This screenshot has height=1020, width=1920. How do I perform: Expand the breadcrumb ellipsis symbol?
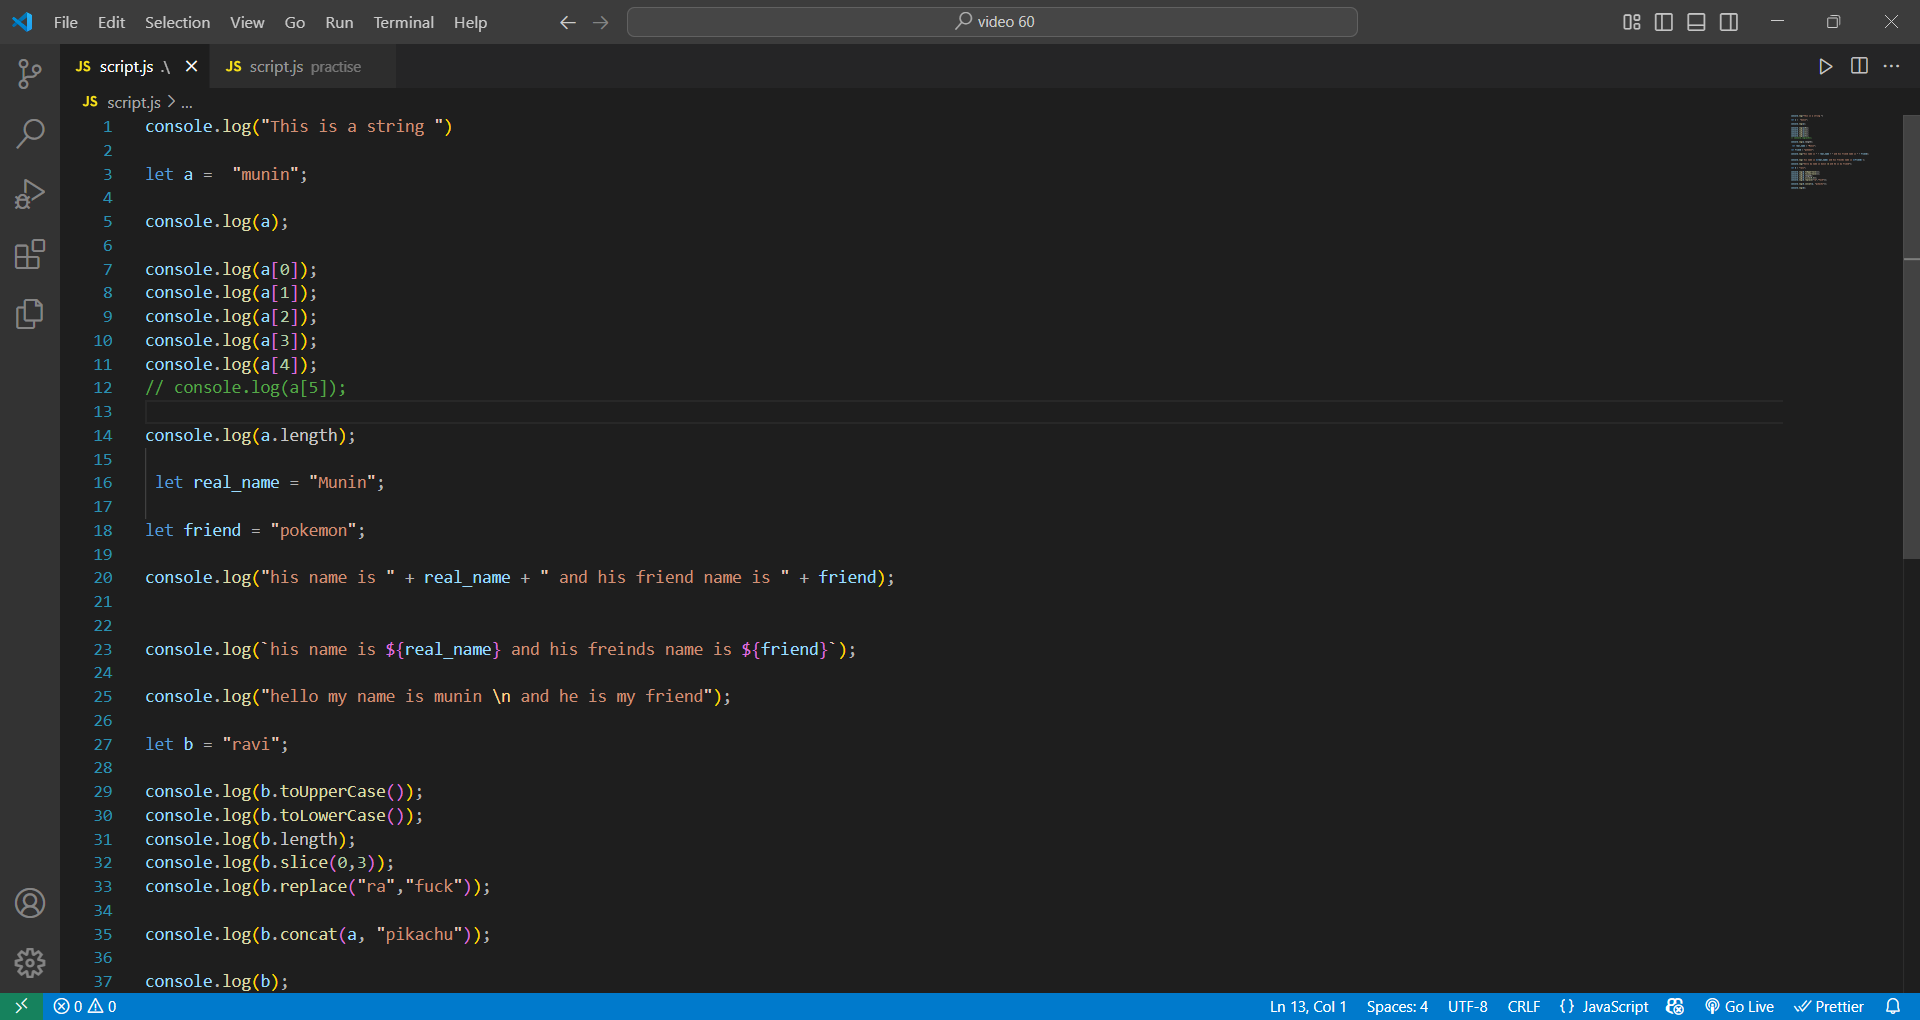[186, 102]
